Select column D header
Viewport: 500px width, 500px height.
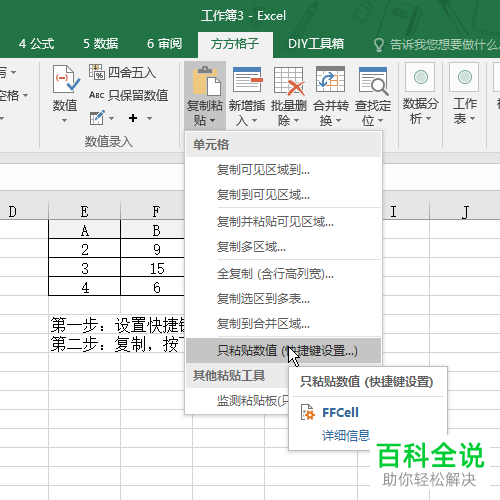coord(24,212)
